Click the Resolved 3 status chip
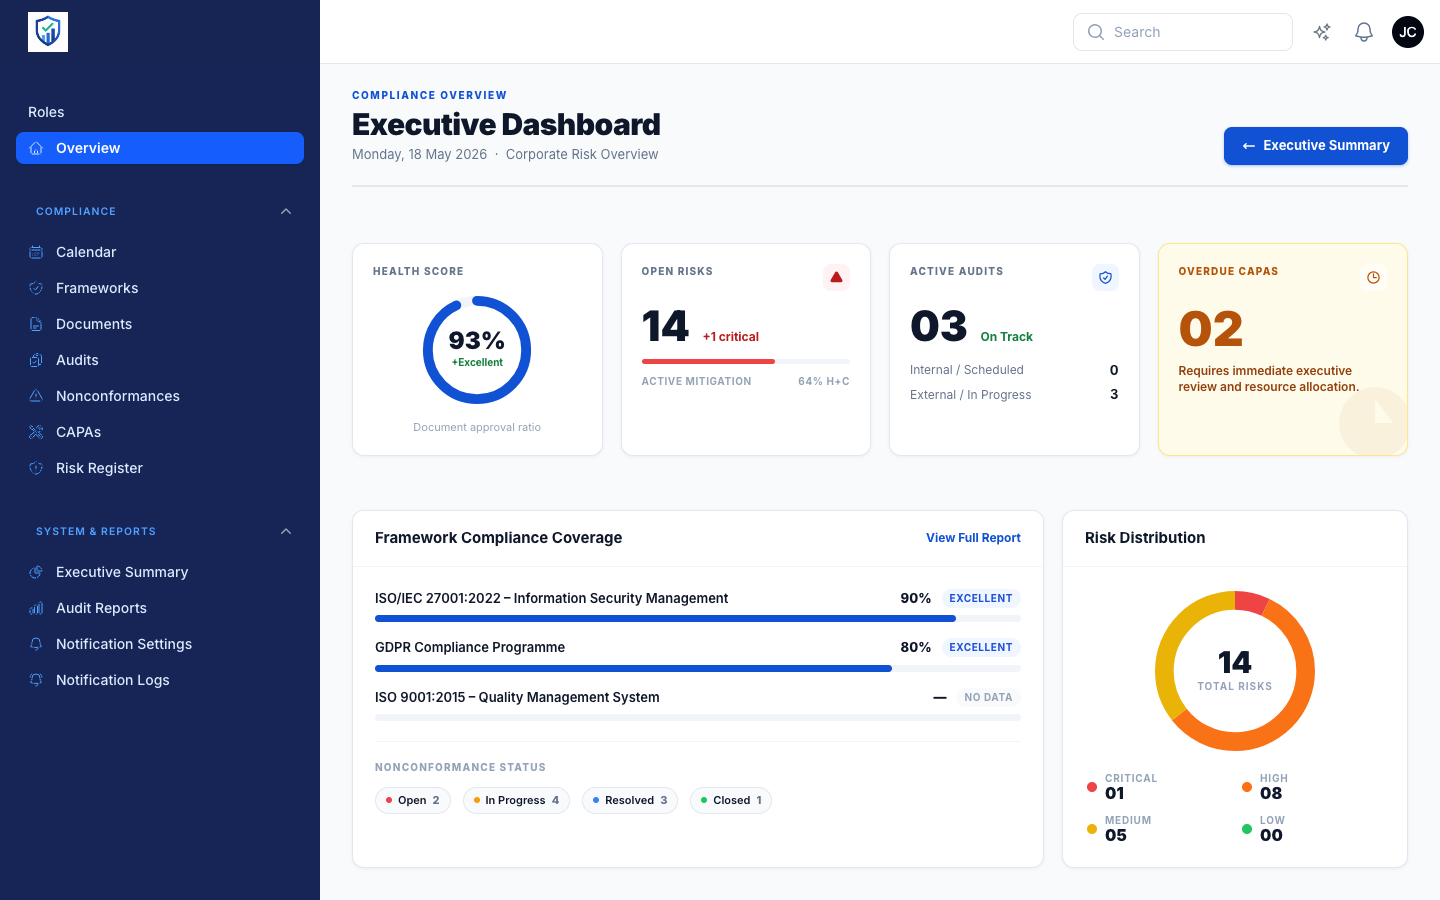The image size is (1440, 900). click(630, 800)
